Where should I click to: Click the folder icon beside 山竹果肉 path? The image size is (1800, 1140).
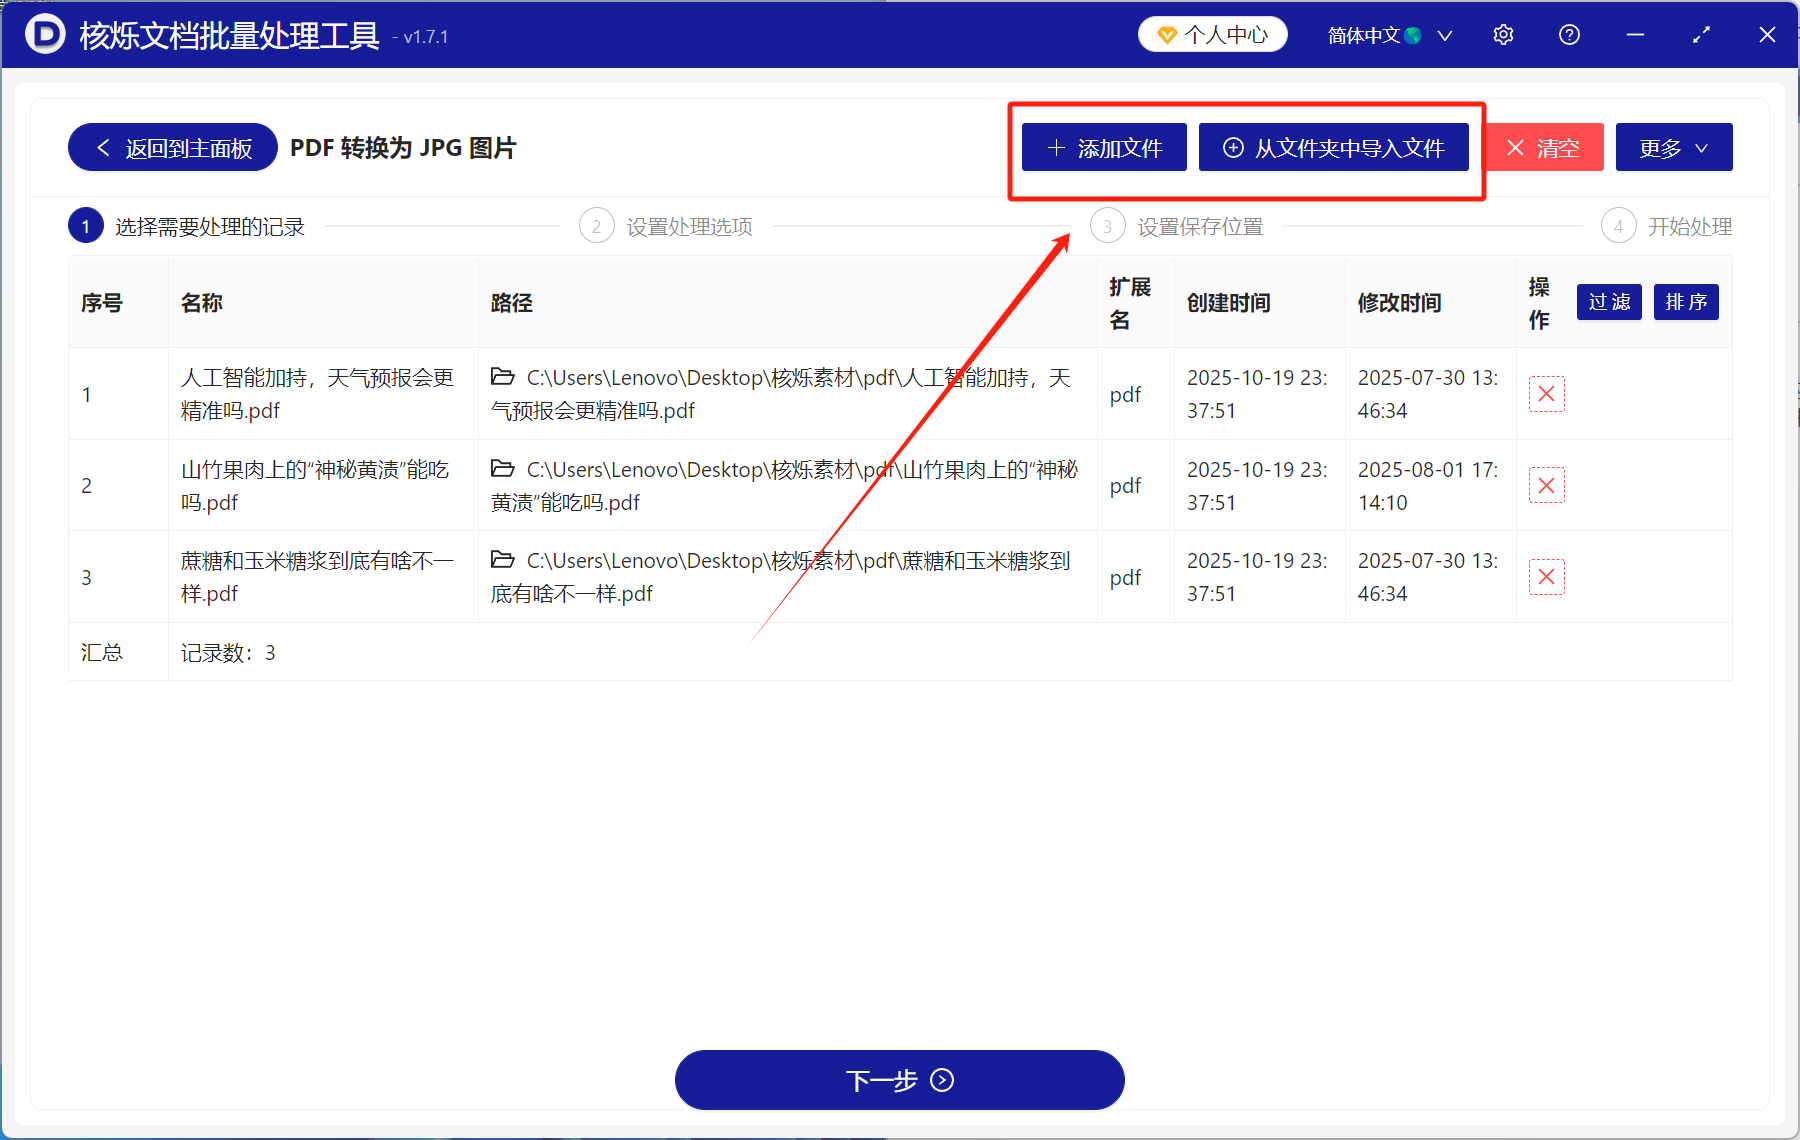coord(503,468)
